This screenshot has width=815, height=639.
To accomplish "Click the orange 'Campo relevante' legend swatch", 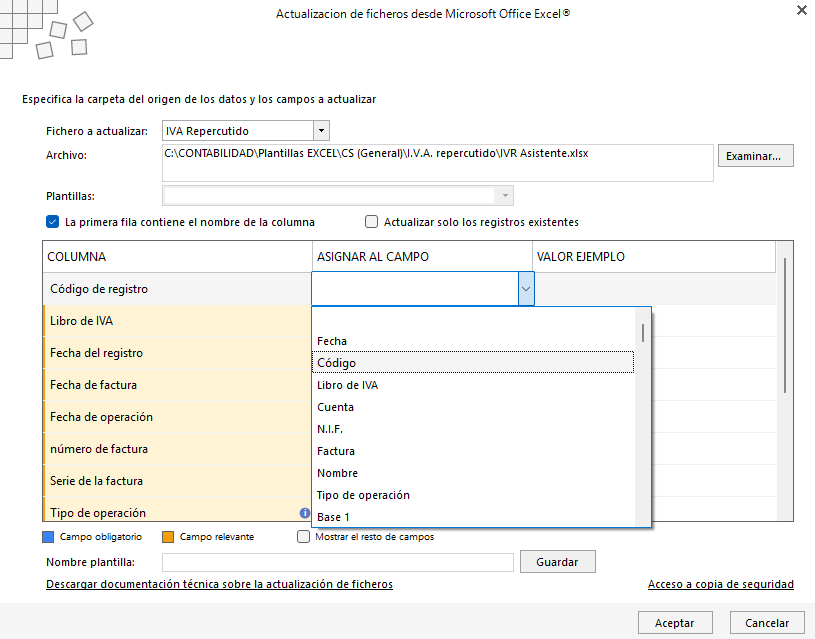I will 168,537.
